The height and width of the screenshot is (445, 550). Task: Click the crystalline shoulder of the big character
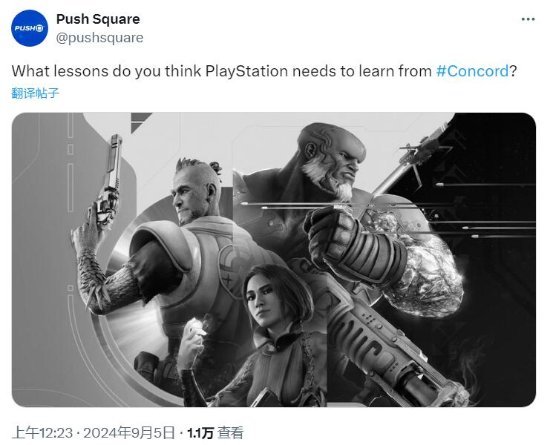(x=424, y=267)
